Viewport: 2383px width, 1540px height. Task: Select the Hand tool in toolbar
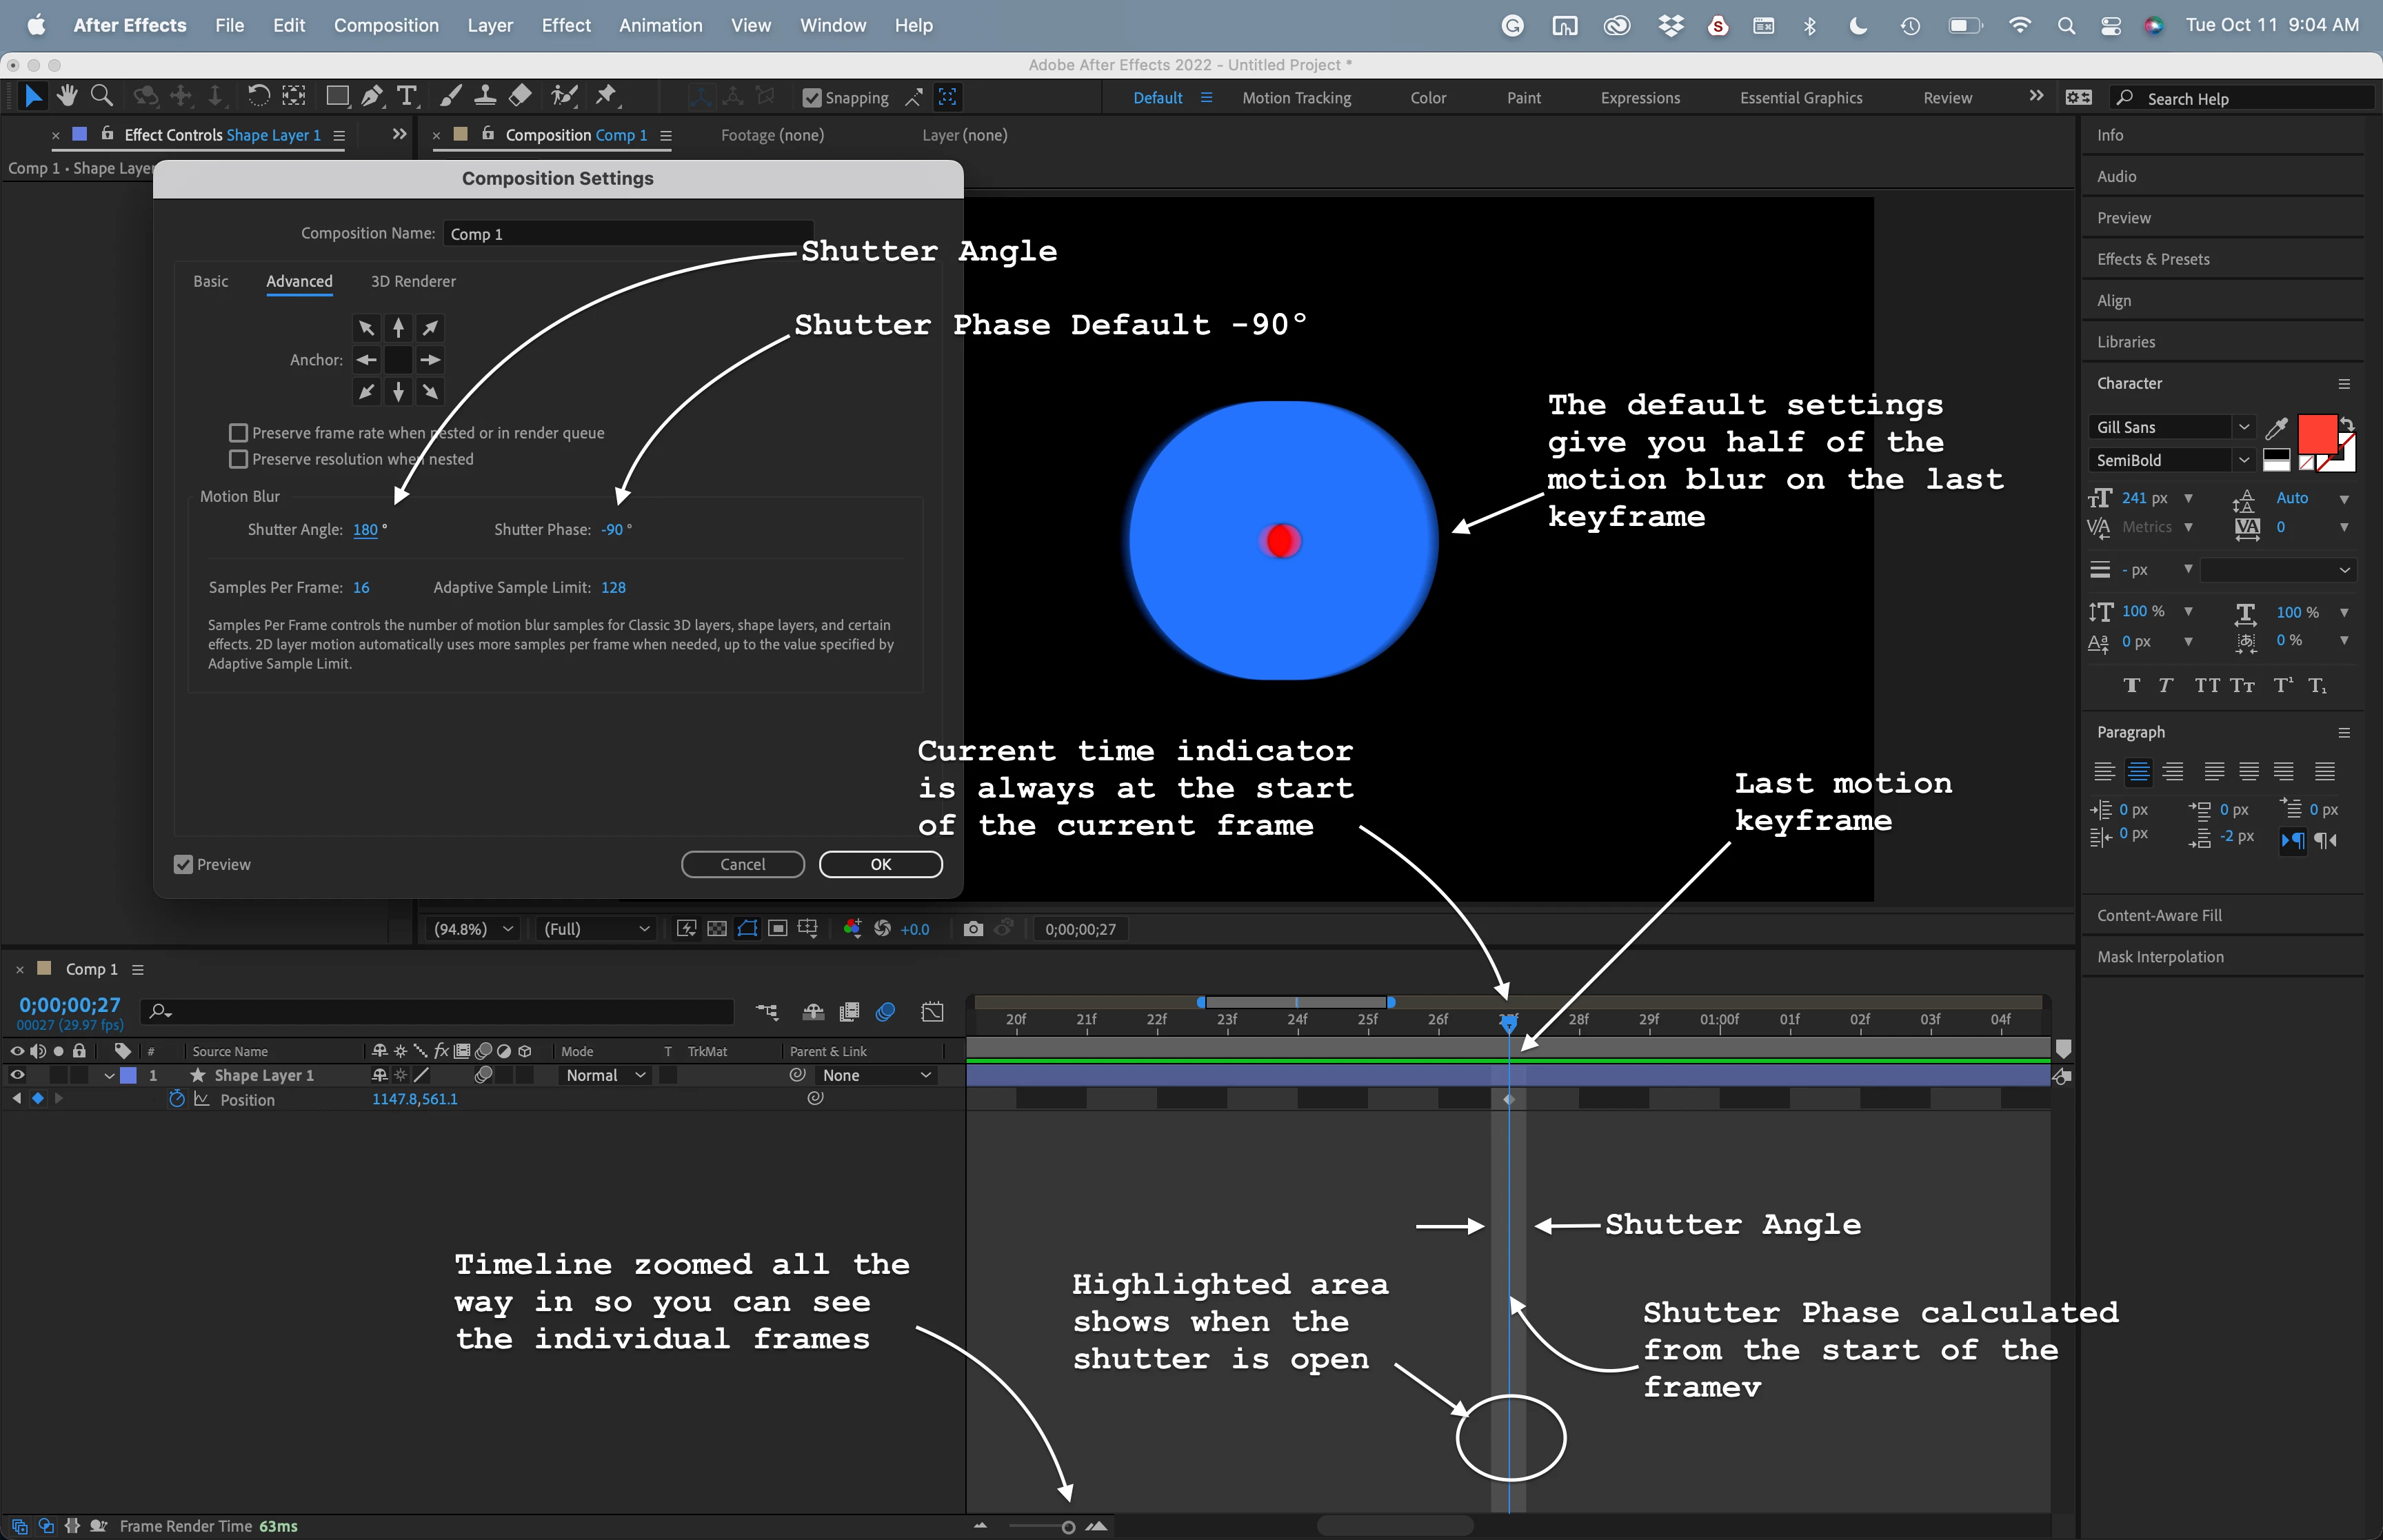click(67, 96)
